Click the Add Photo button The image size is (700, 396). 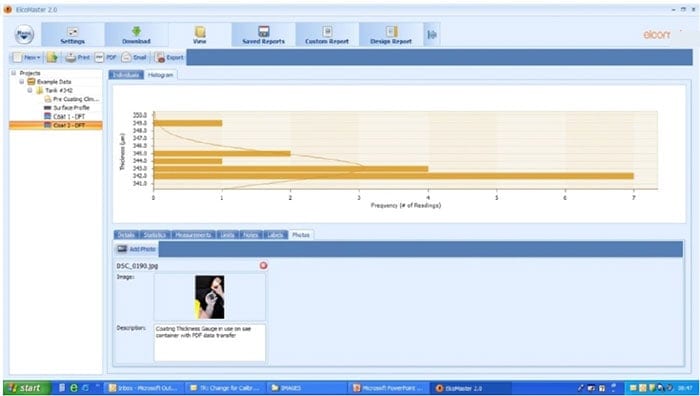[x=137, y=249]
